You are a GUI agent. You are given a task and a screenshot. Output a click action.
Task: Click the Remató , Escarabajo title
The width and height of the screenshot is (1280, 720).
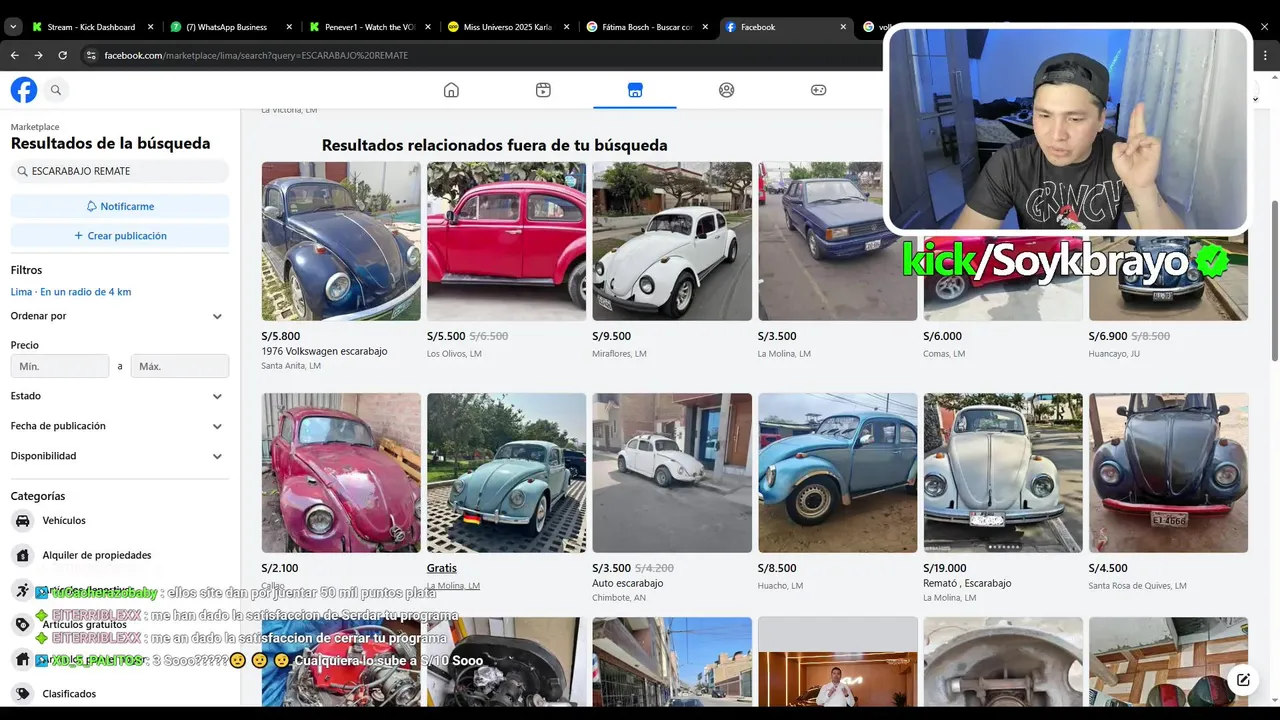pyautogui.click(x=968, y=583)
